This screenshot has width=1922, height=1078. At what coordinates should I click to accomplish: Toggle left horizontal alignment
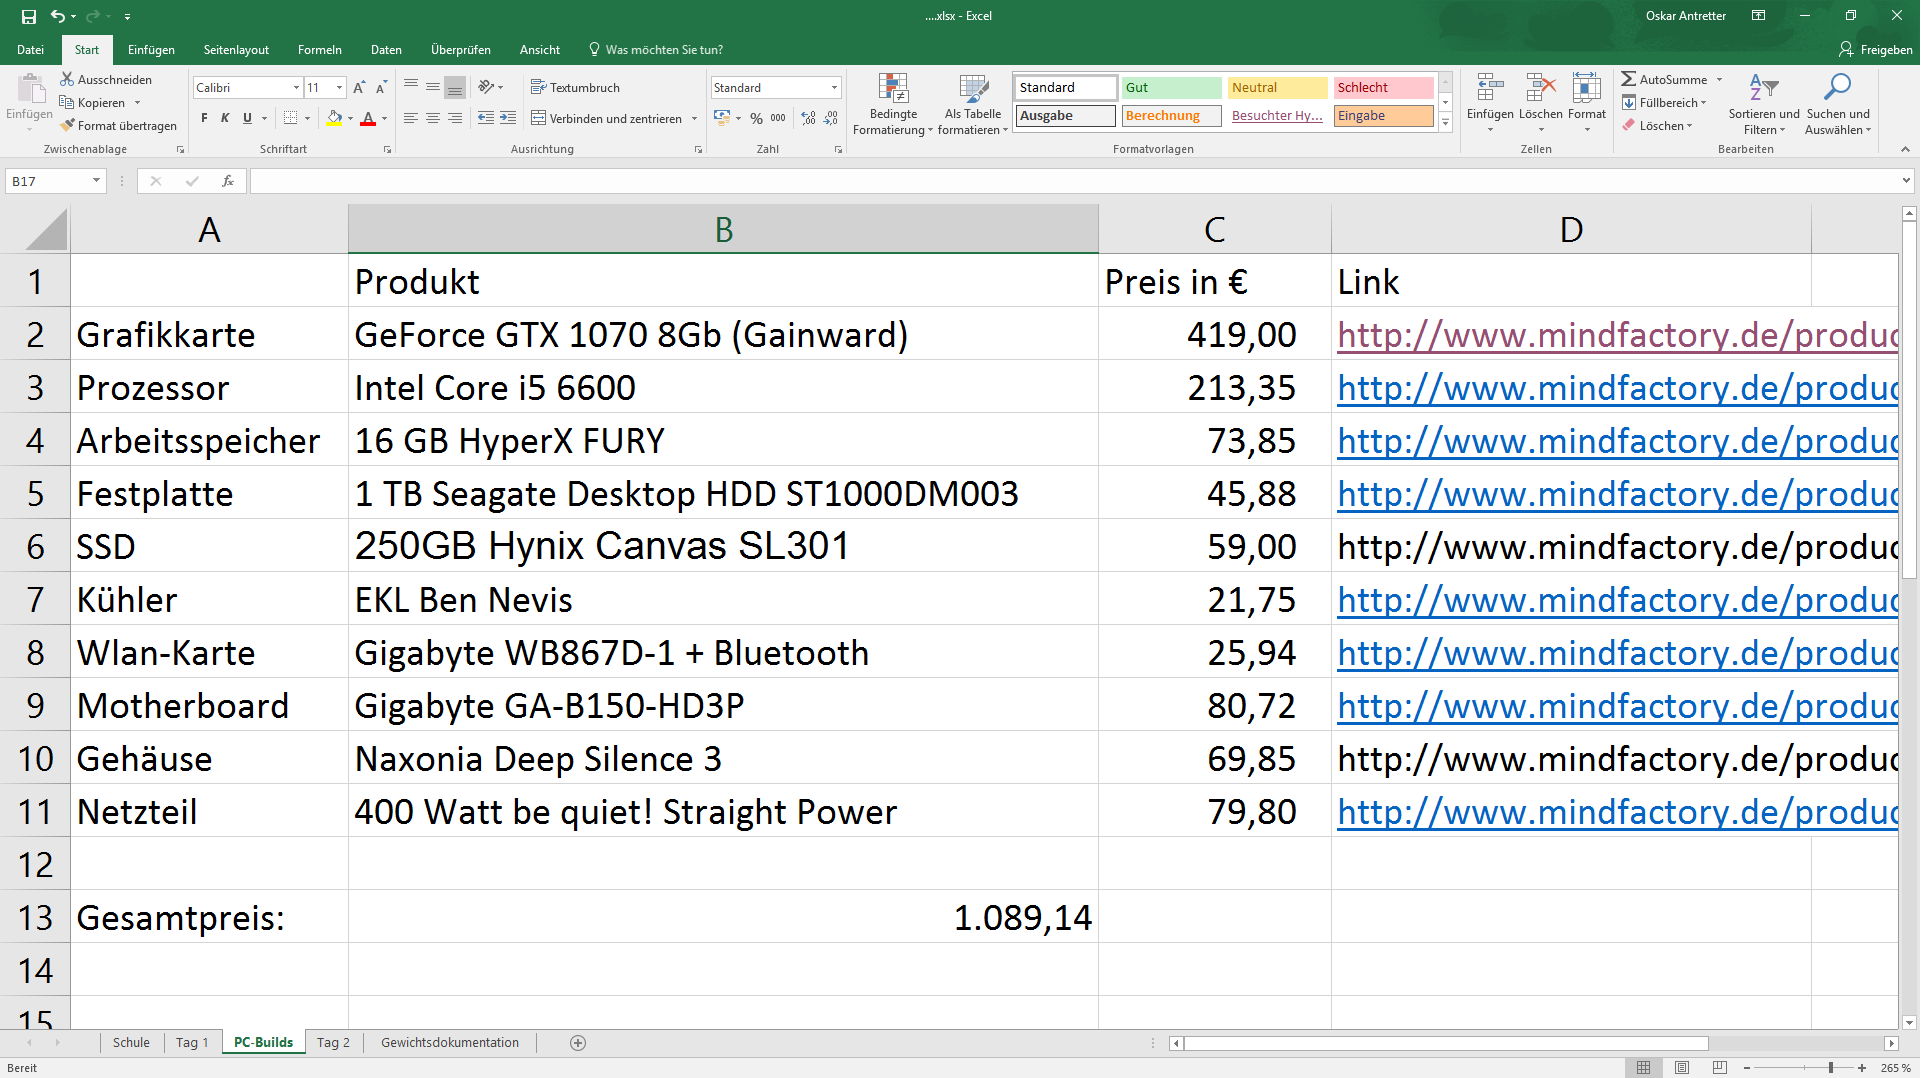point(411,118)
